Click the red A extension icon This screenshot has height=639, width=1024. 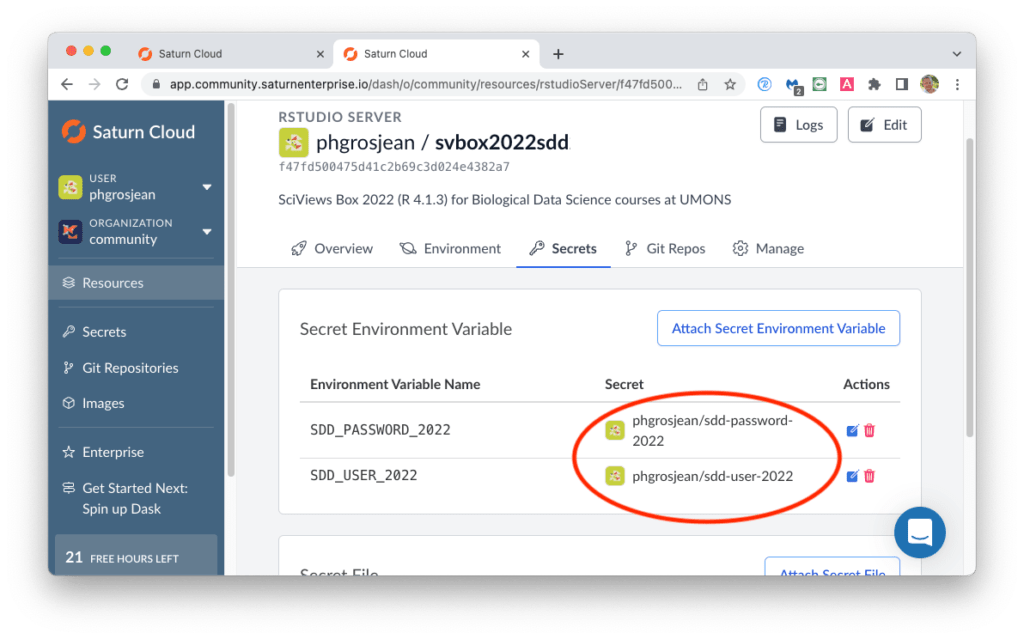pos(847,84)
